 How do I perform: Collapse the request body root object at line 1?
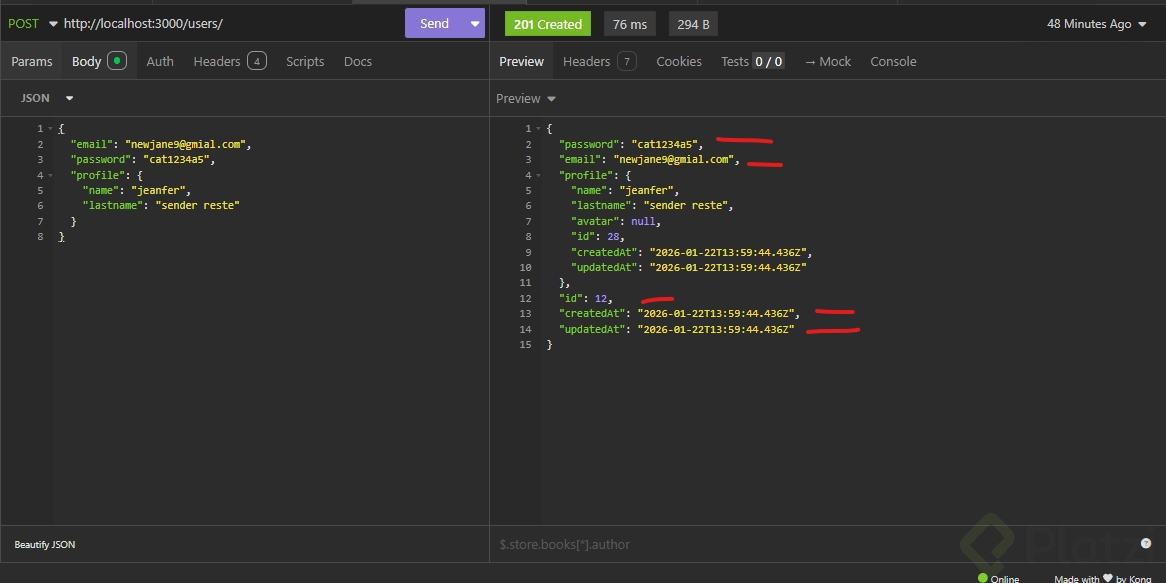tap(51, 129)
